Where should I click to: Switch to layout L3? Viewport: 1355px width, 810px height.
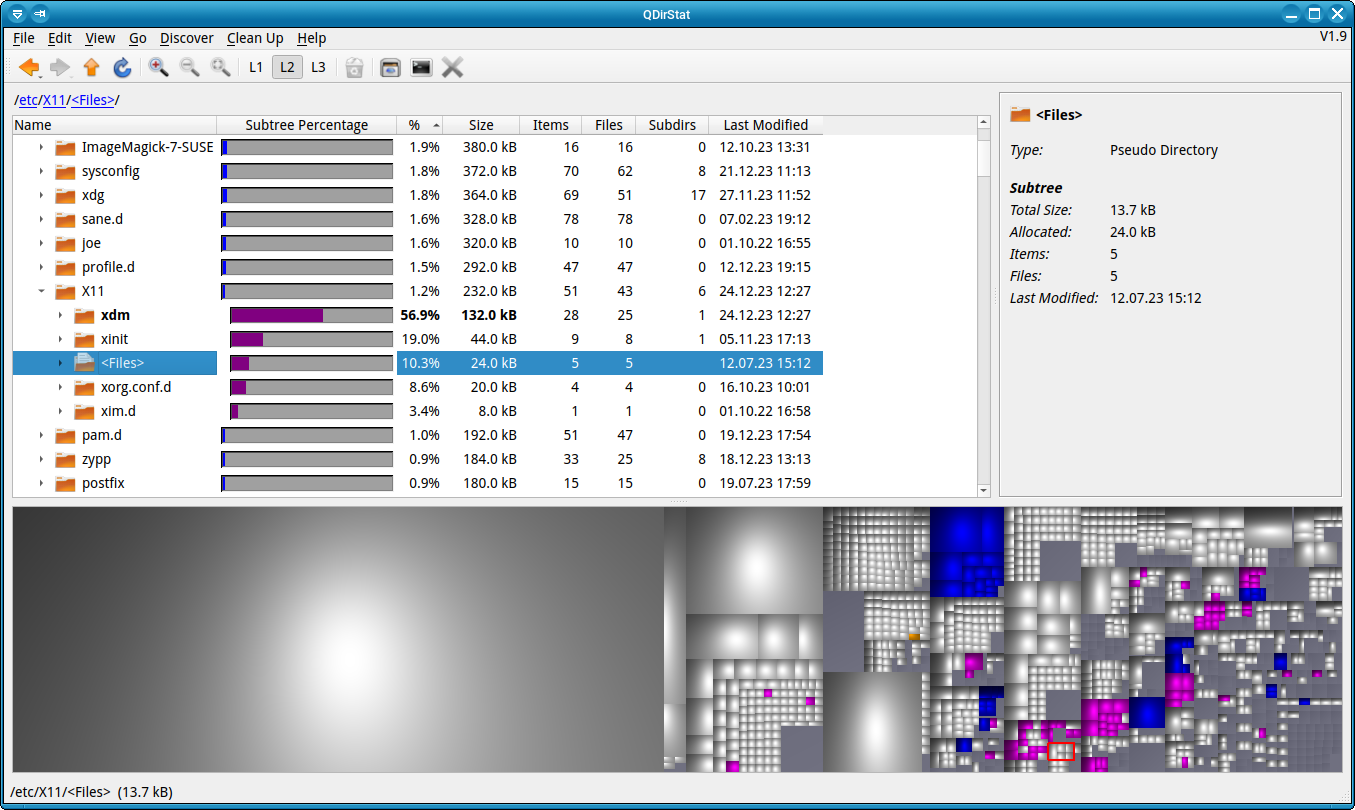click(x=318, y=67)
